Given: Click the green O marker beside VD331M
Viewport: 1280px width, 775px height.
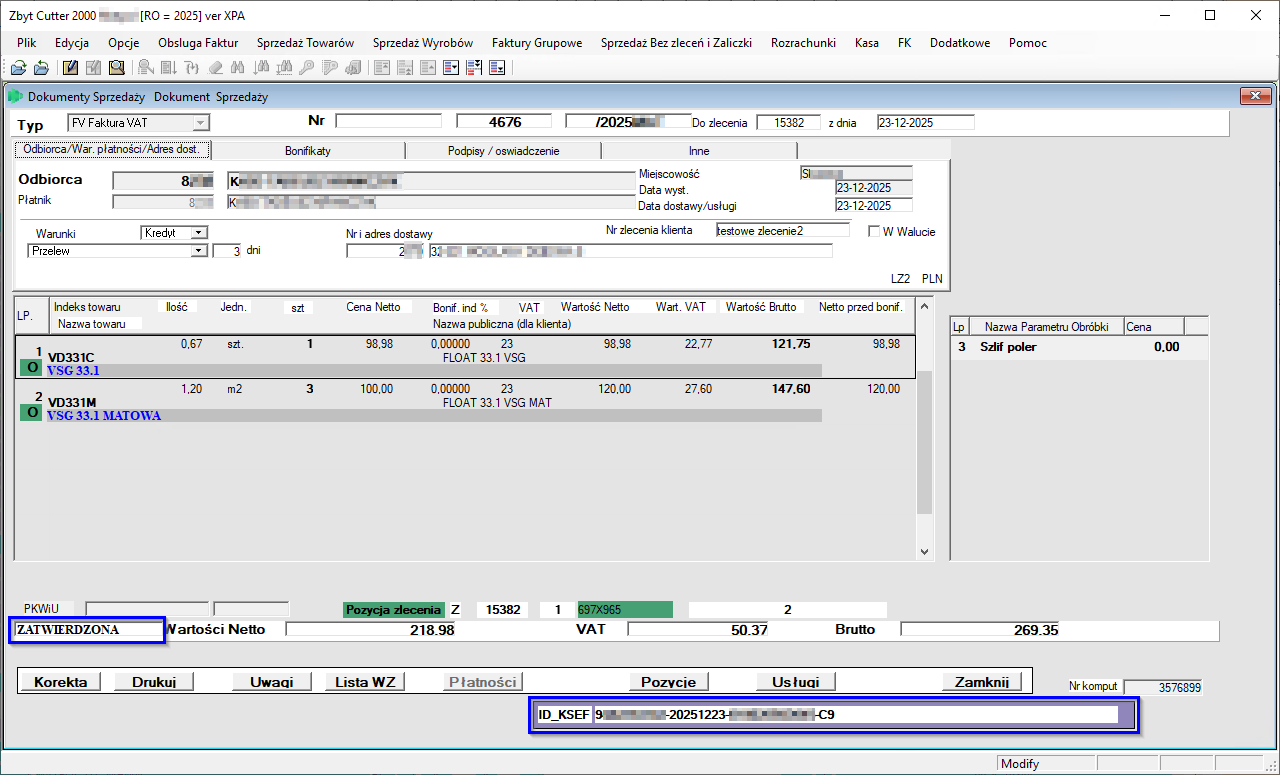Looking at the screenshot, I should pos(32,412).
